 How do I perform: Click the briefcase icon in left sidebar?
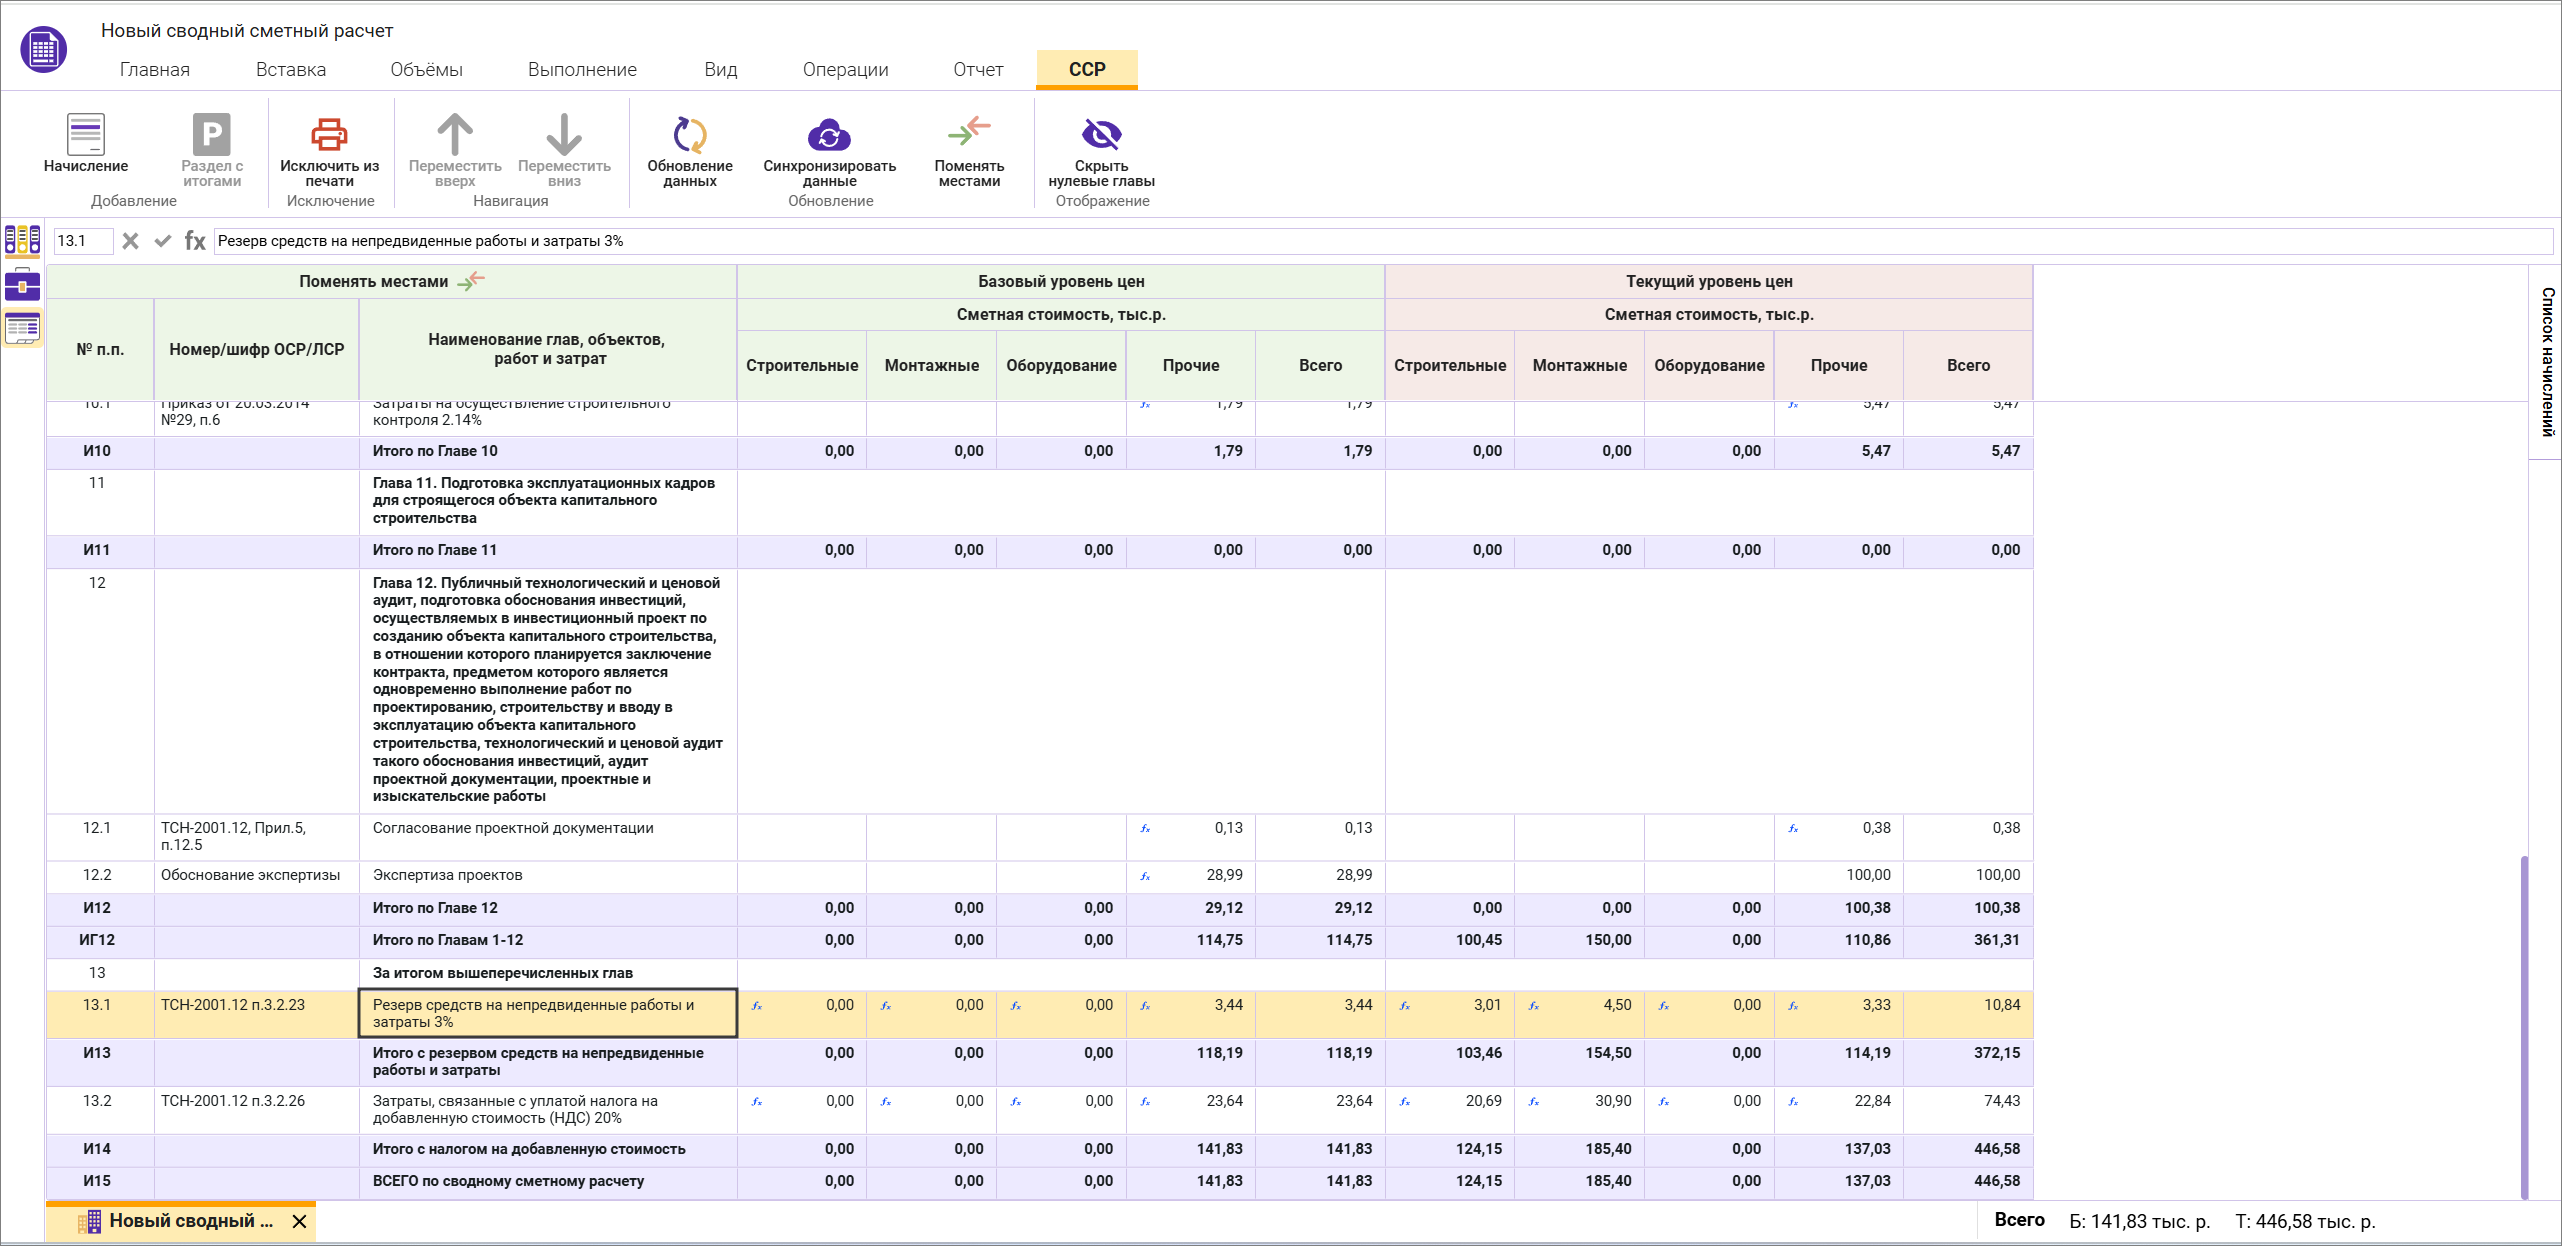point(22,285)
